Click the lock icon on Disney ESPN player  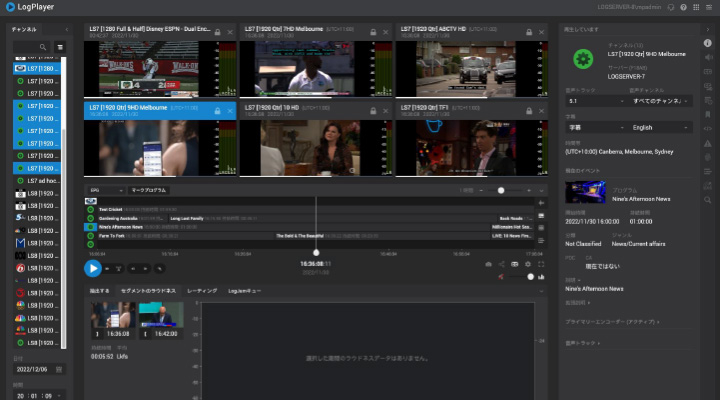point(217,33)
